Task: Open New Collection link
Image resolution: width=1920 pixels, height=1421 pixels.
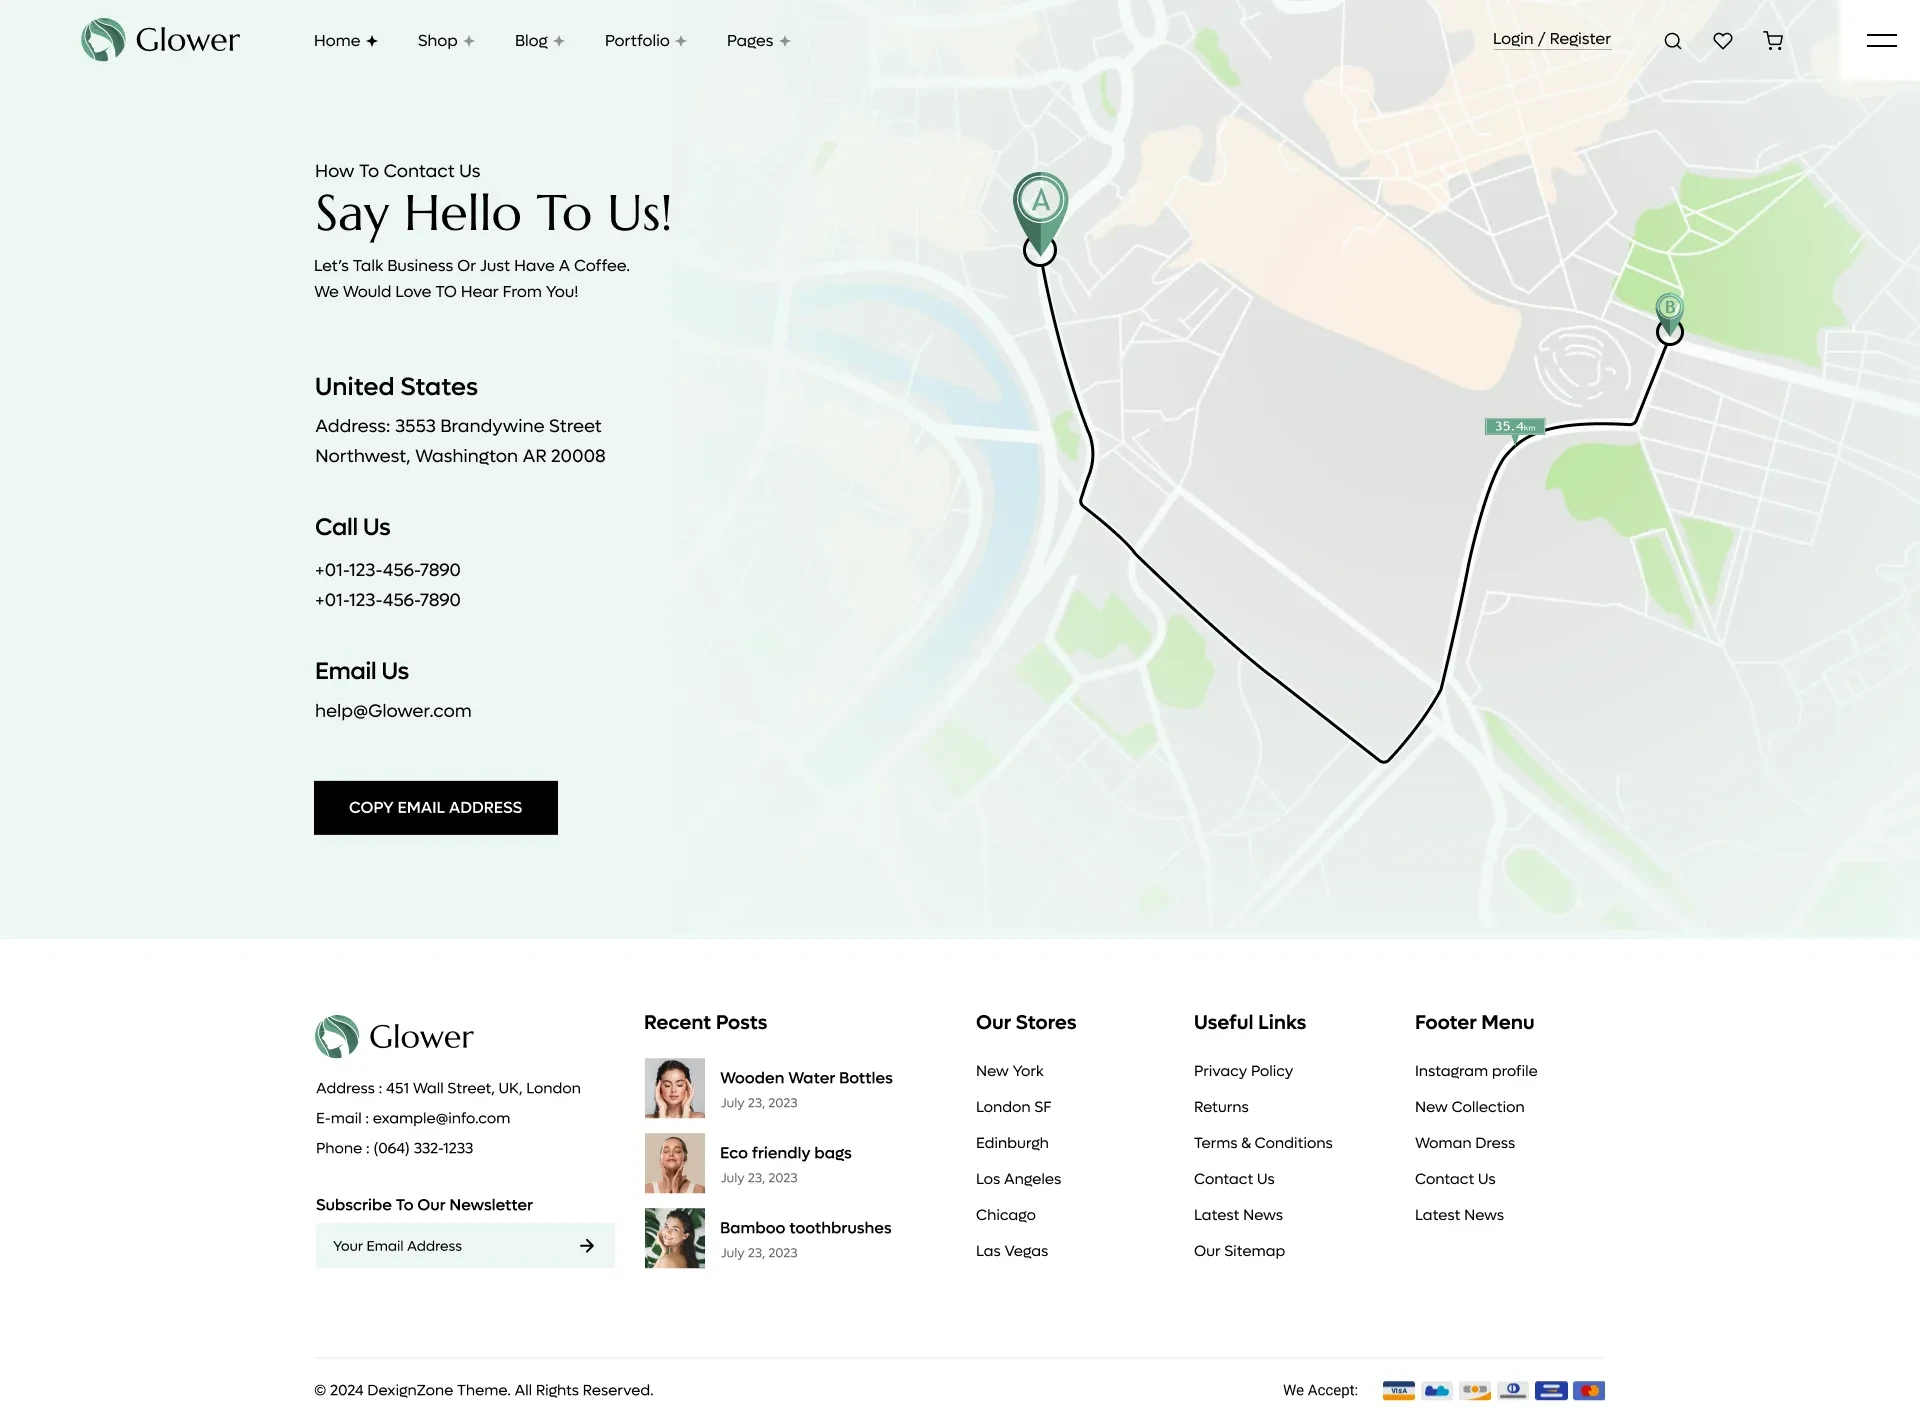Action: [1470, 1107]
